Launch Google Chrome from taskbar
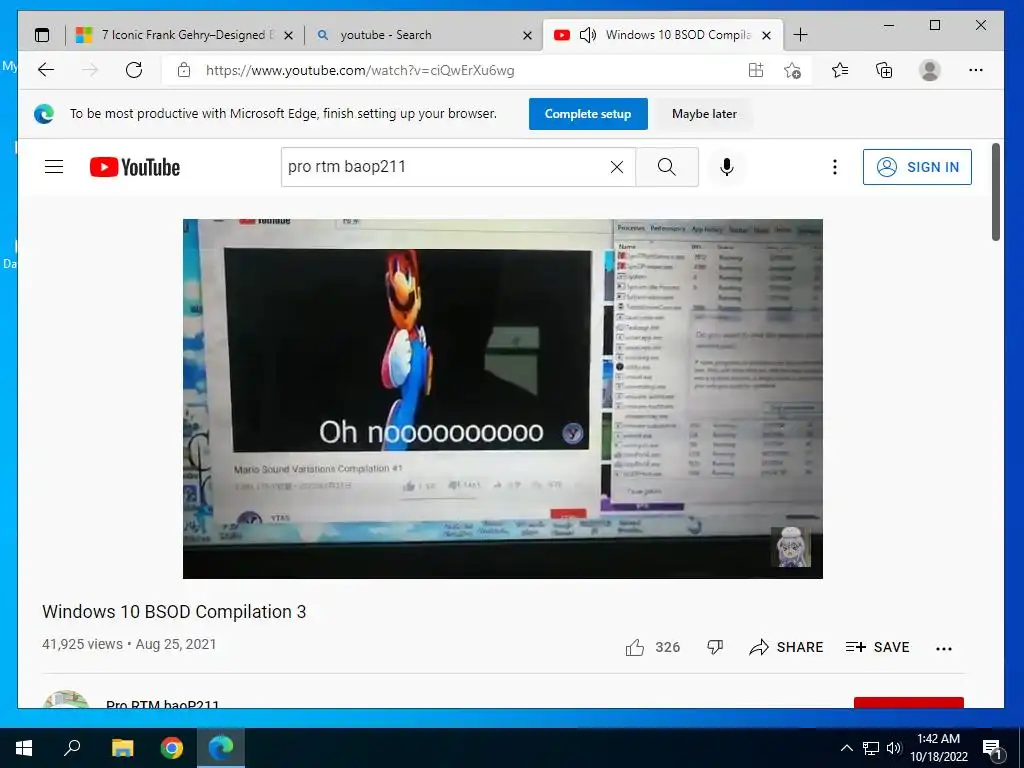1024x768 pixels. point(172,748)
